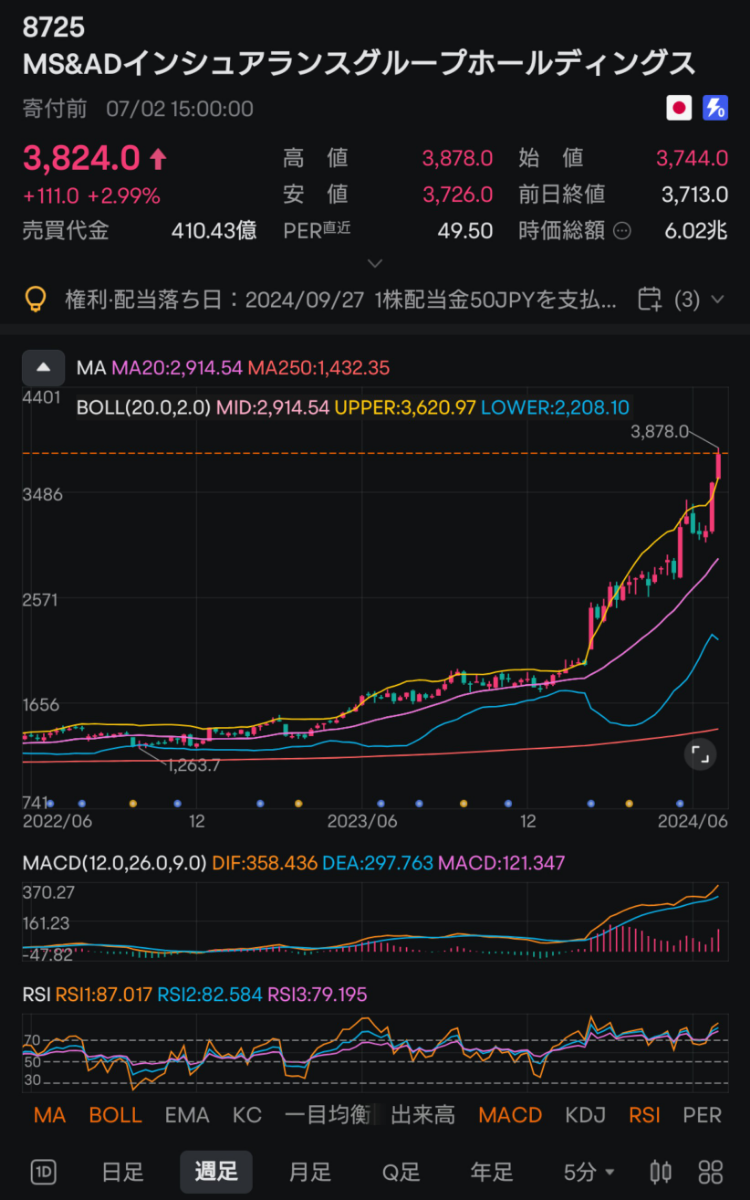Switch to the 日足 daily chart tab
This screenshot has width=750, height=1200.
point(123,1172)
